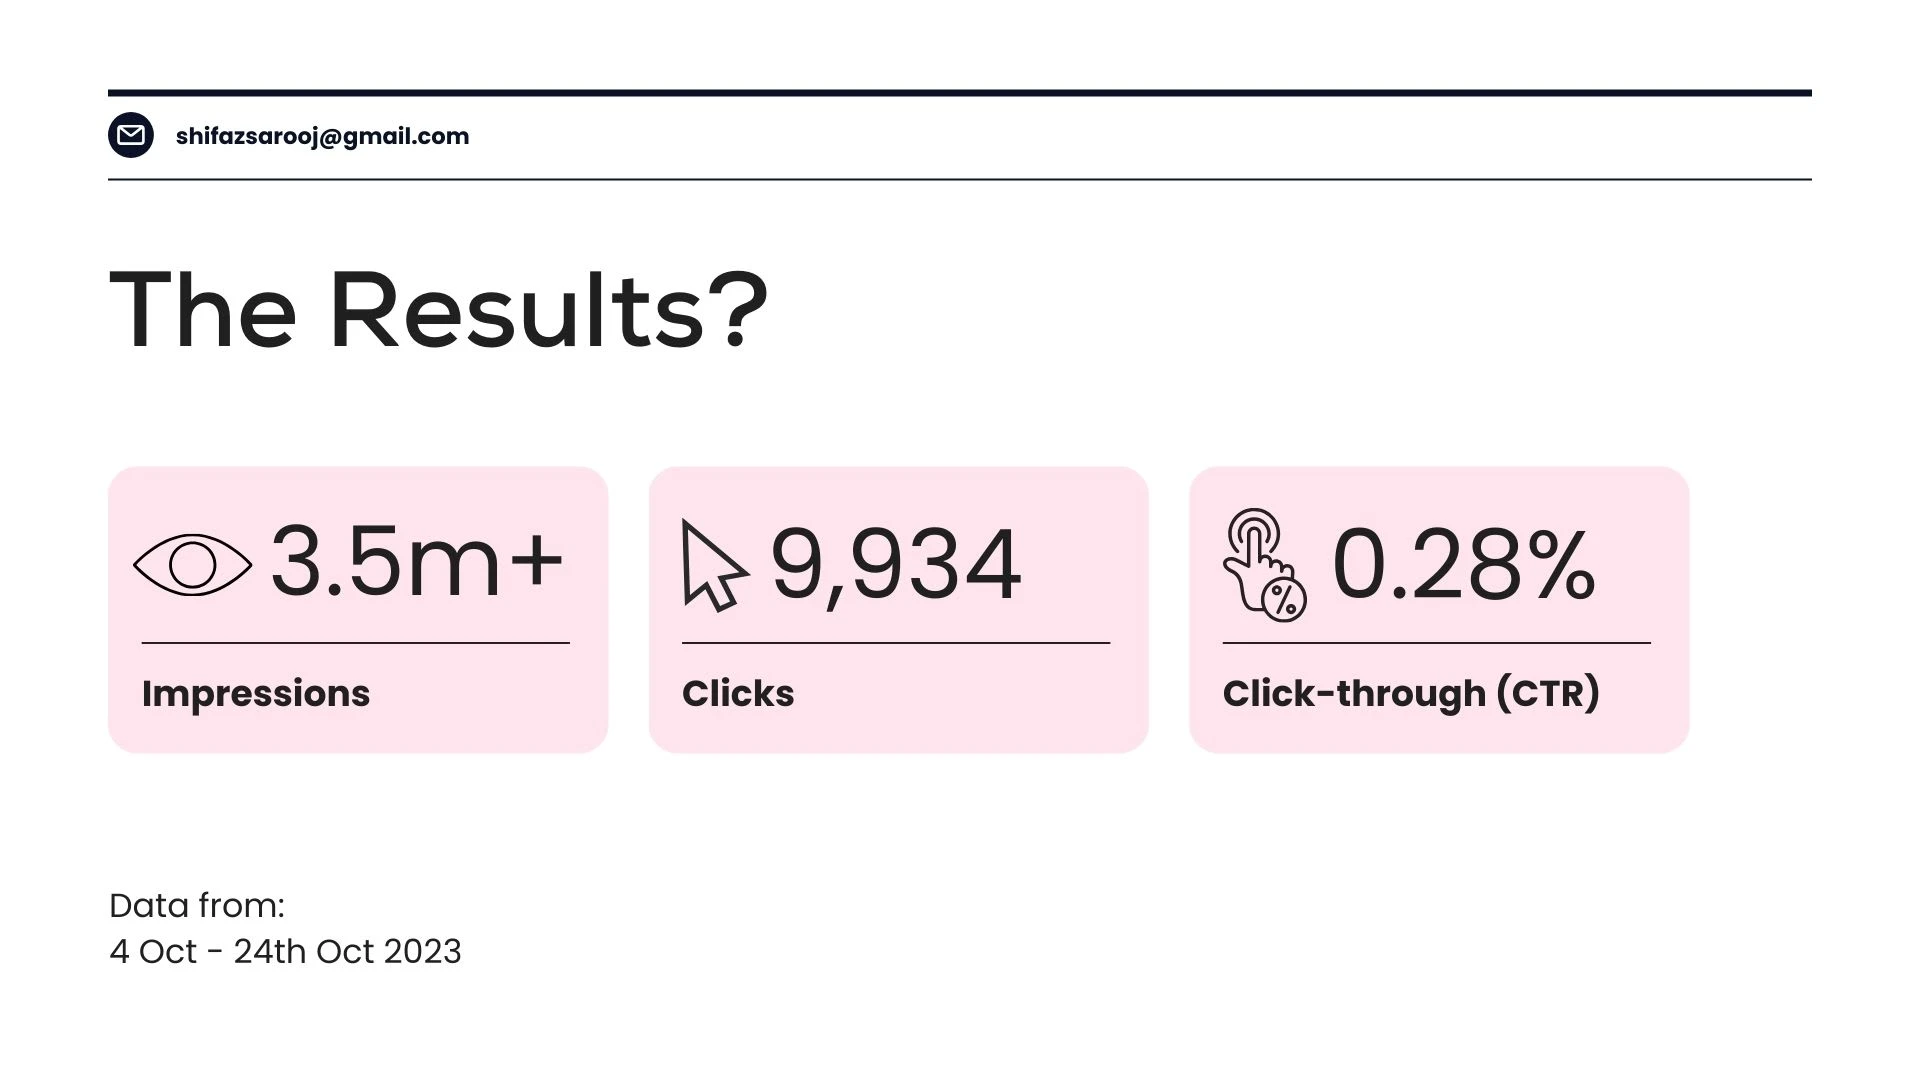Click the thick dark line at the top
Image resolution: width=1920 pixels, height=1080 pixels.
[960, 93]
